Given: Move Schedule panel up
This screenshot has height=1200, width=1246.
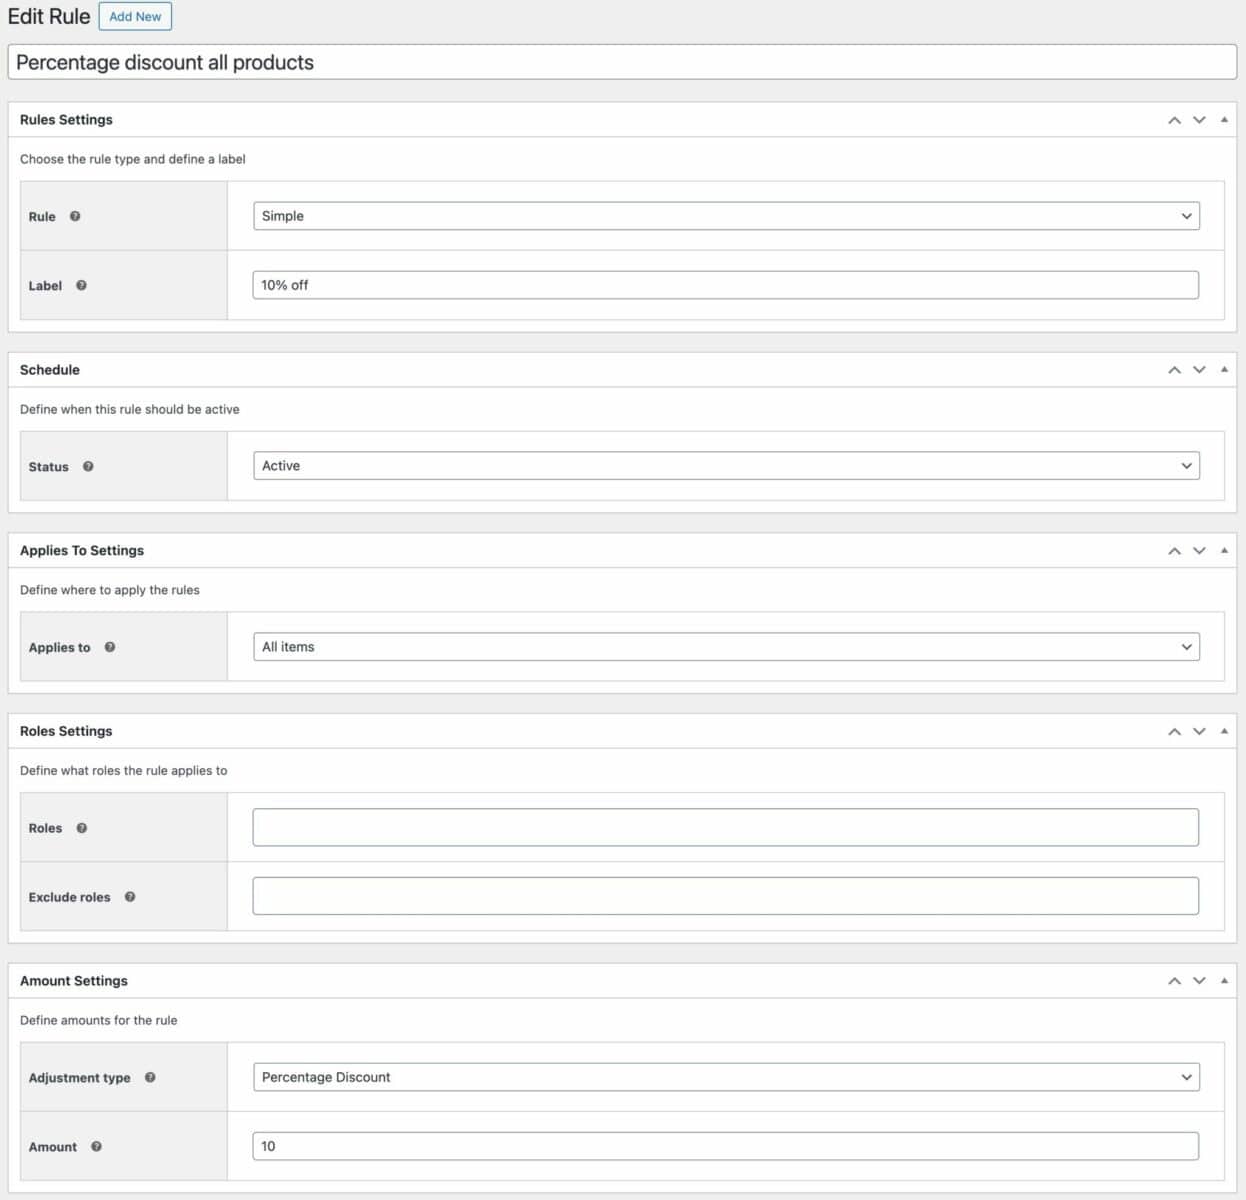Looking at the screenshot, I should pyautogui.click(x=1175, y=370).
